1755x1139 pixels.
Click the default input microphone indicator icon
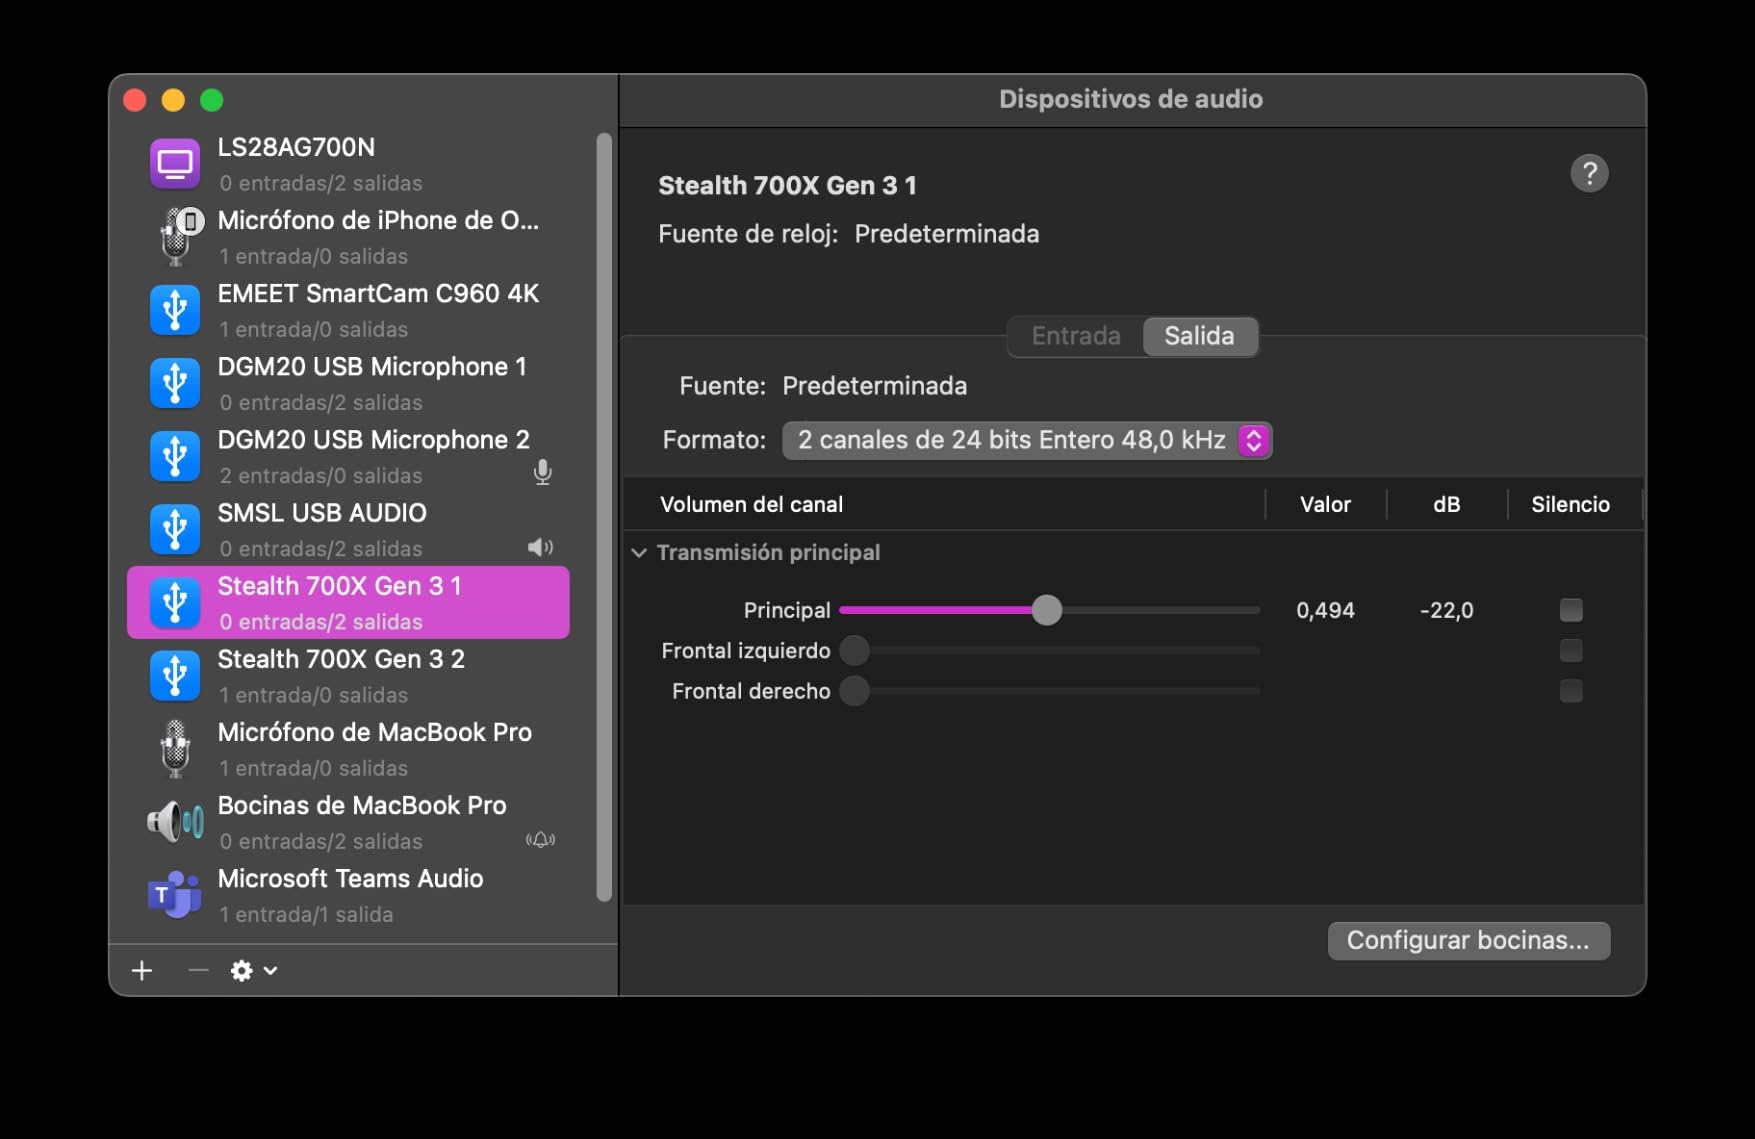(543, 472)
